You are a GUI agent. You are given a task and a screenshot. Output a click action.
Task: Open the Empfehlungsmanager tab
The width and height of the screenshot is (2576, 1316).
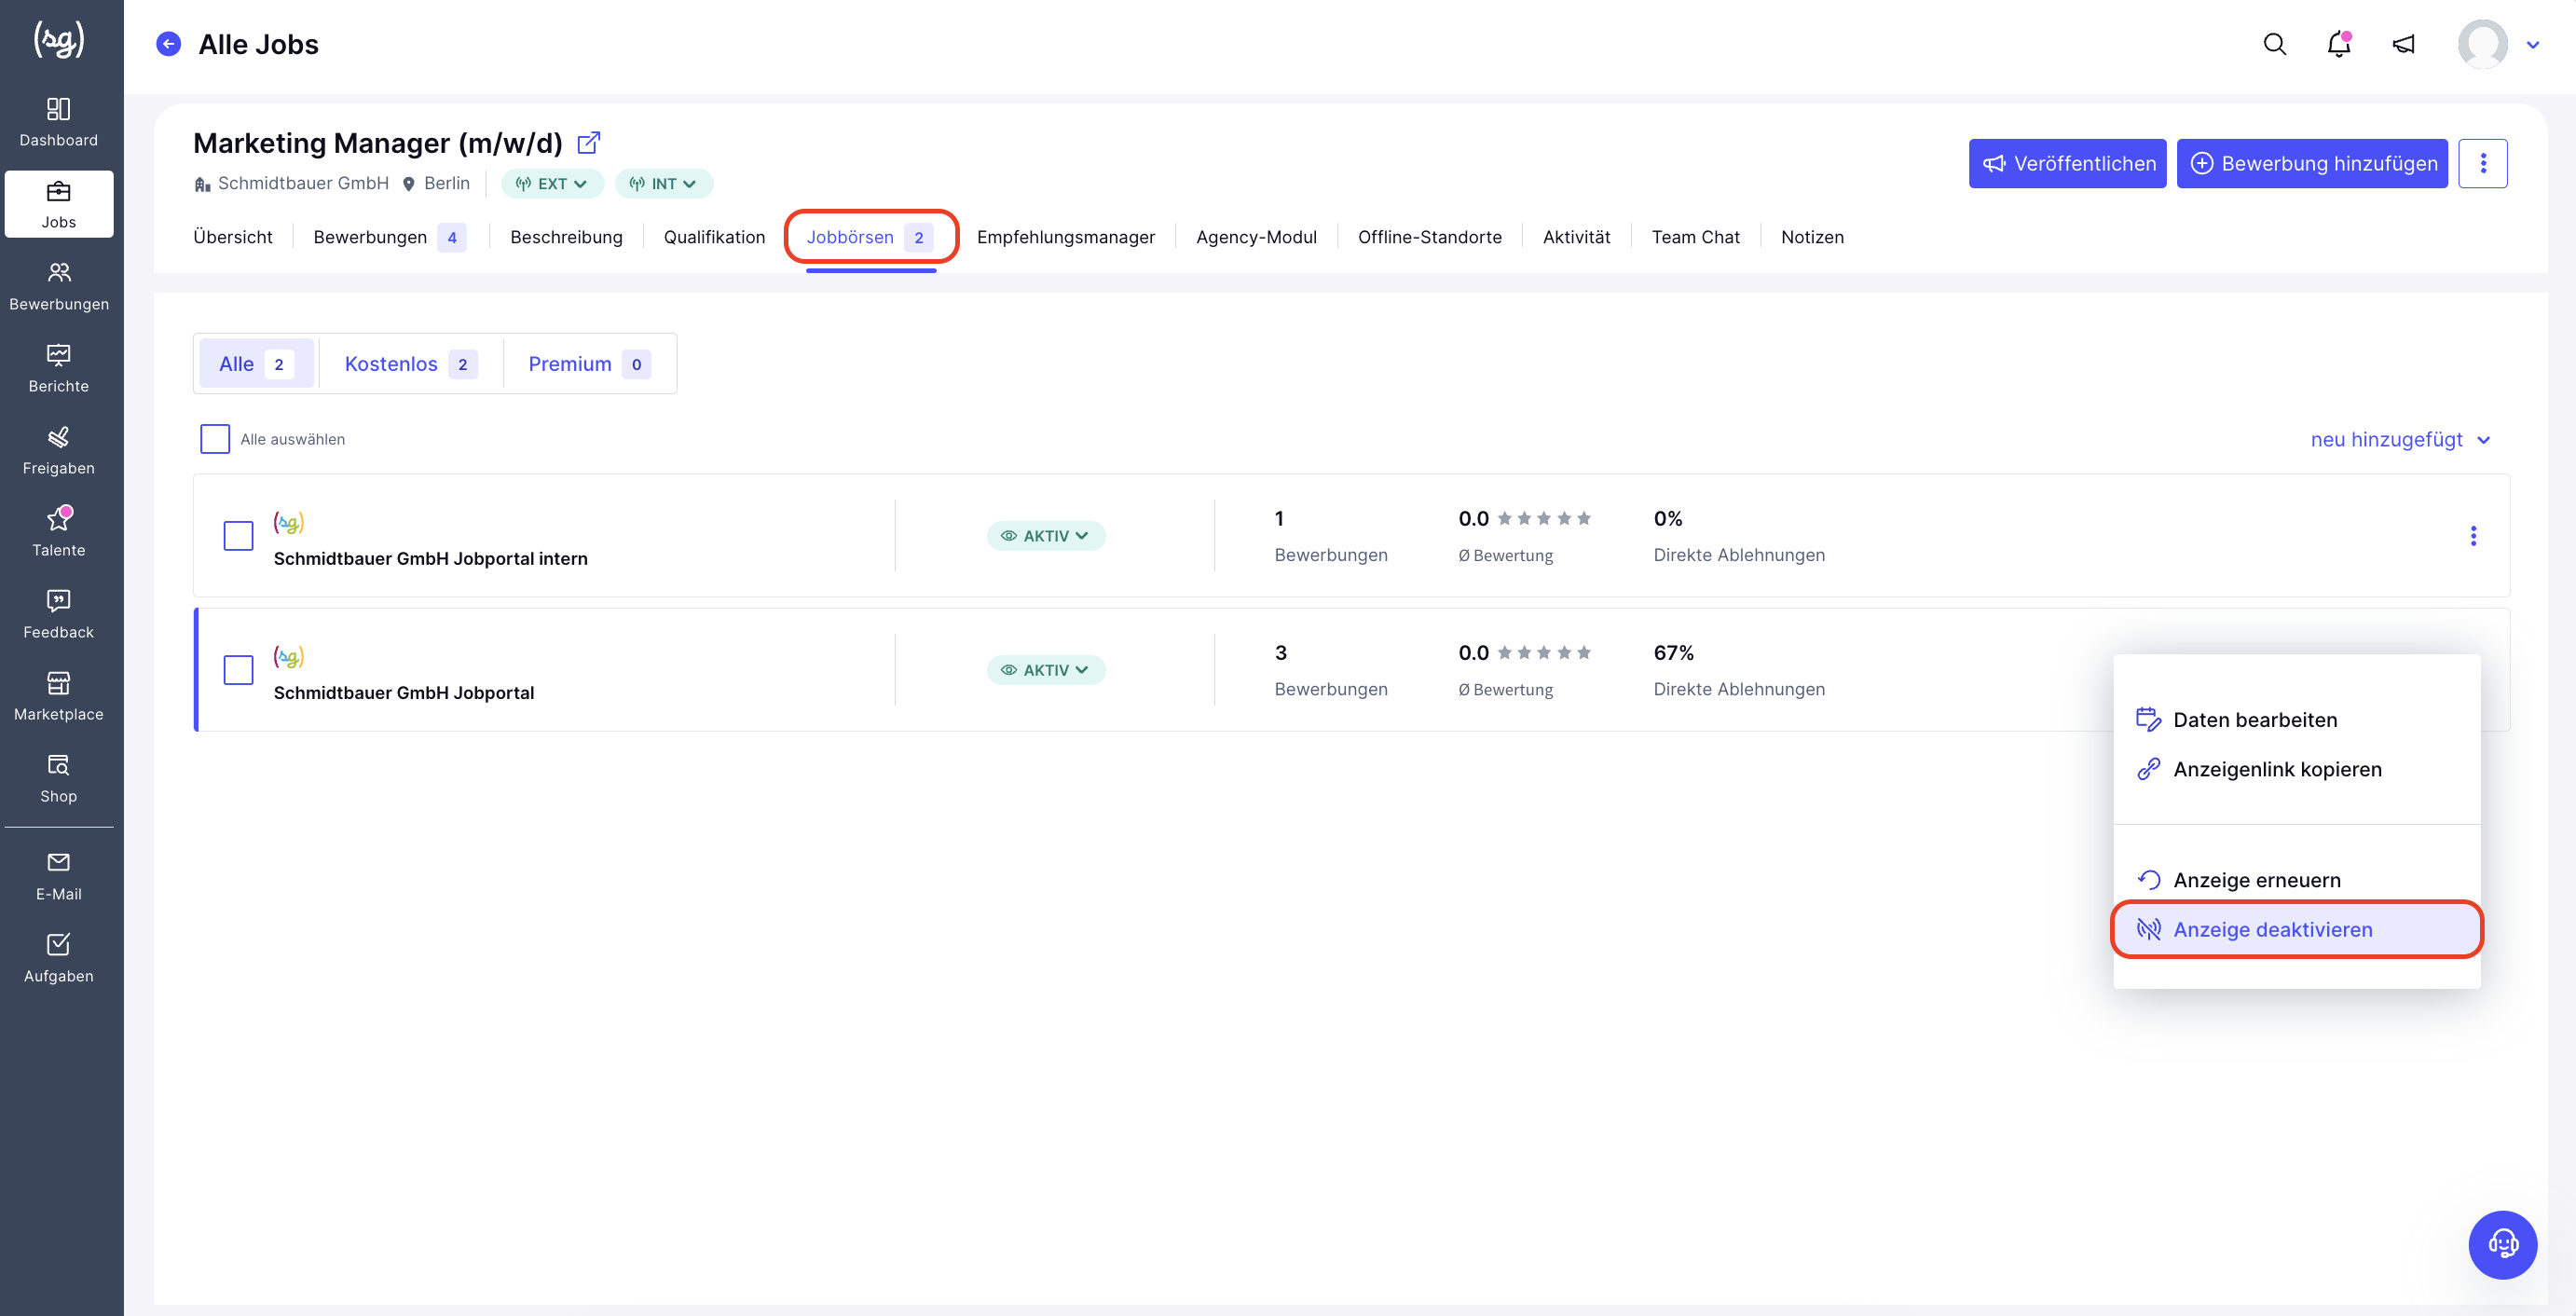pyautogui.click(x=1065, y=237)
